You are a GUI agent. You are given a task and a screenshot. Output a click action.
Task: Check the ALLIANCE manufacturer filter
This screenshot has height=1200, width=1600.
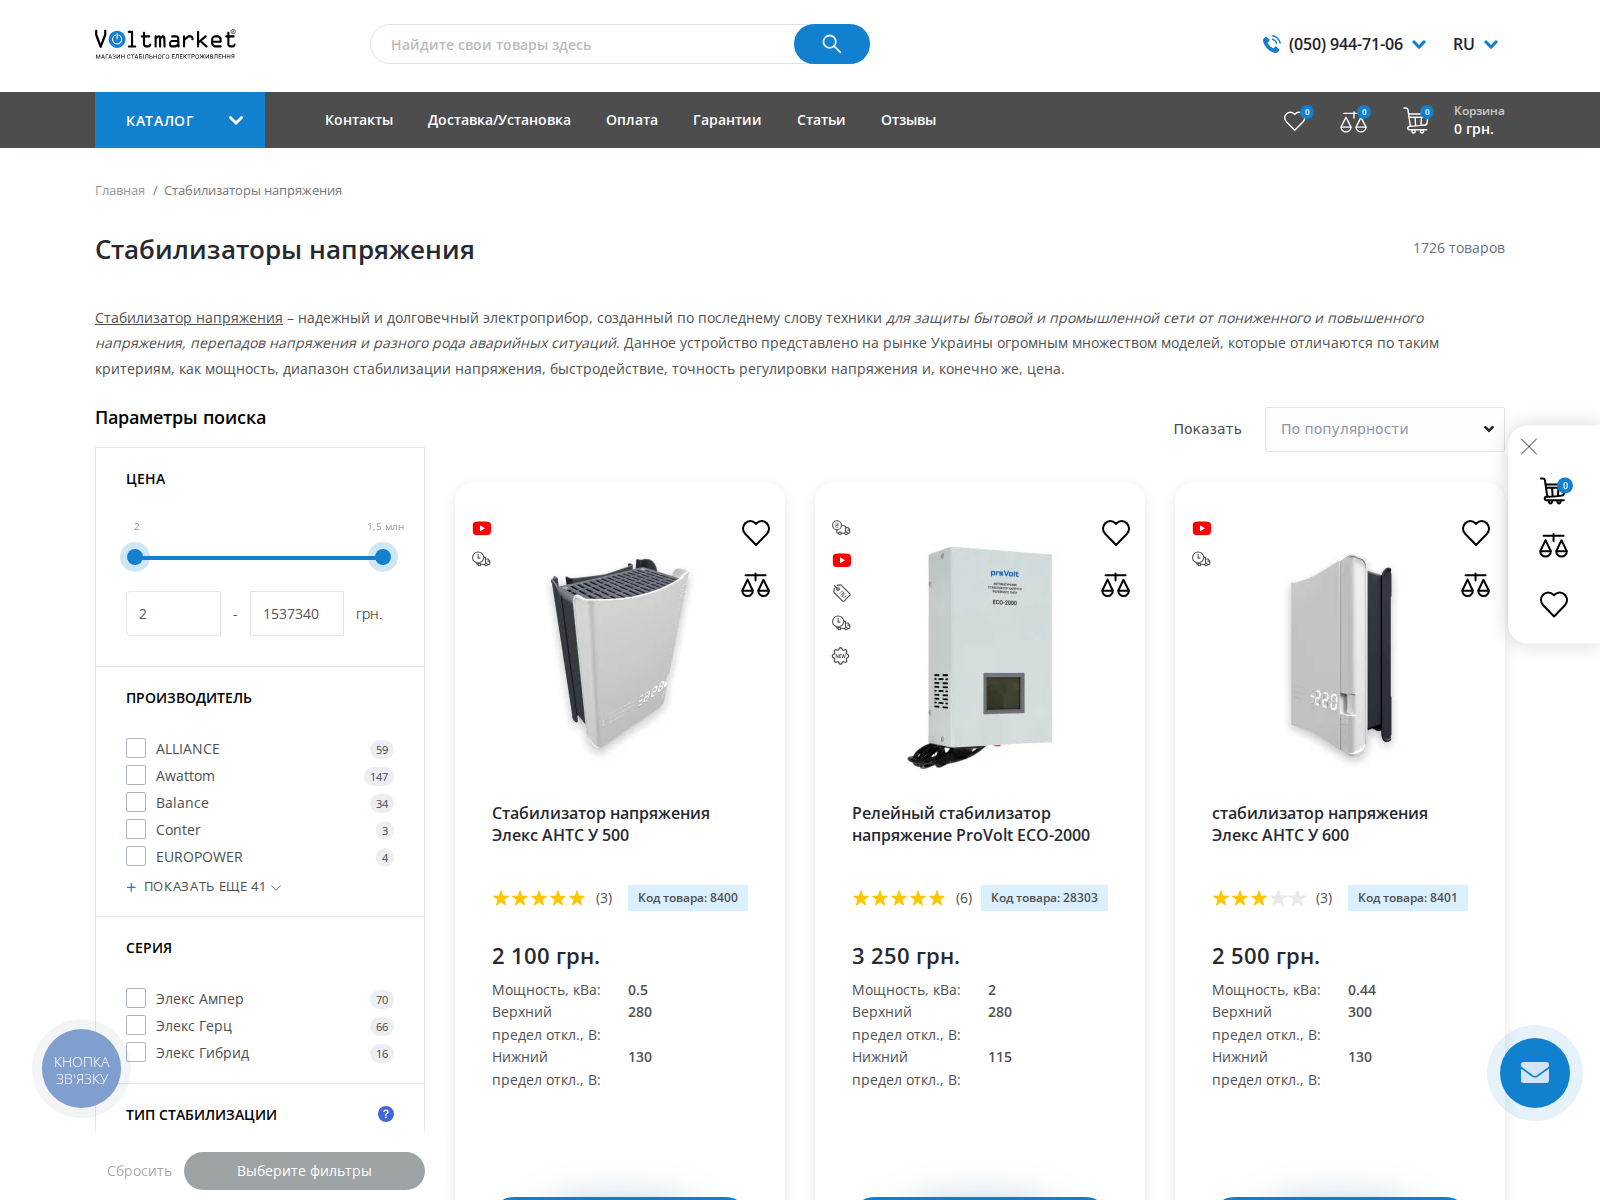pyautogui.click(x=136, y=748)
